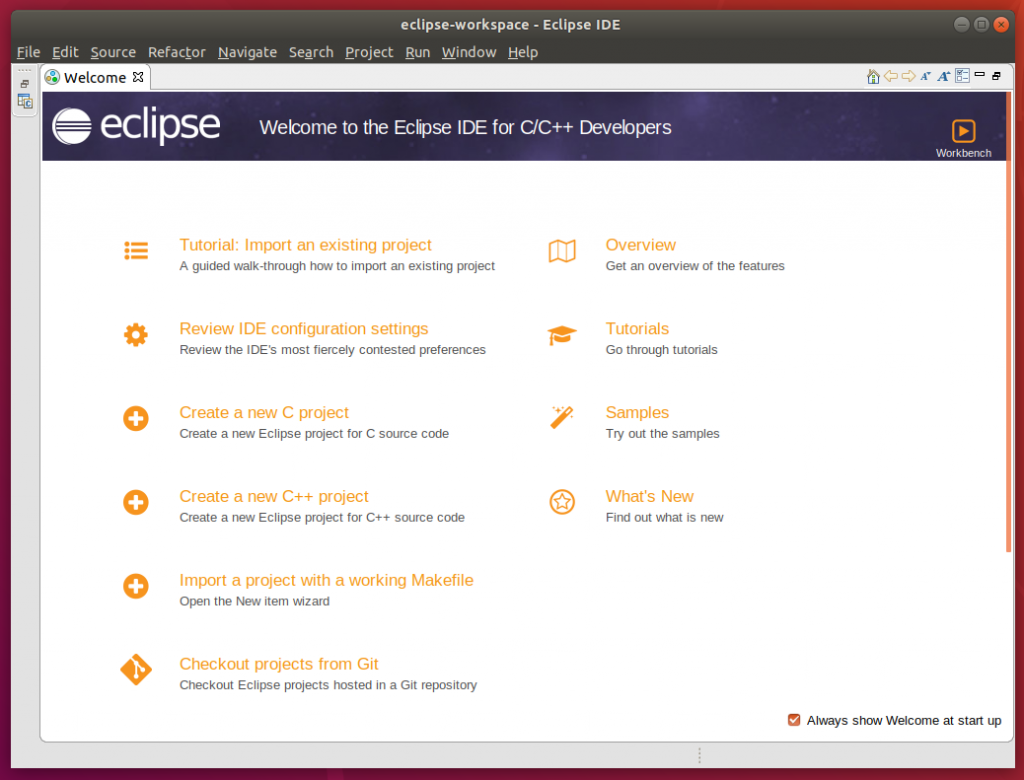Click text 'Find out what is new'
The height and width of the screenshot is (780, 1024).
pos(664,517)
